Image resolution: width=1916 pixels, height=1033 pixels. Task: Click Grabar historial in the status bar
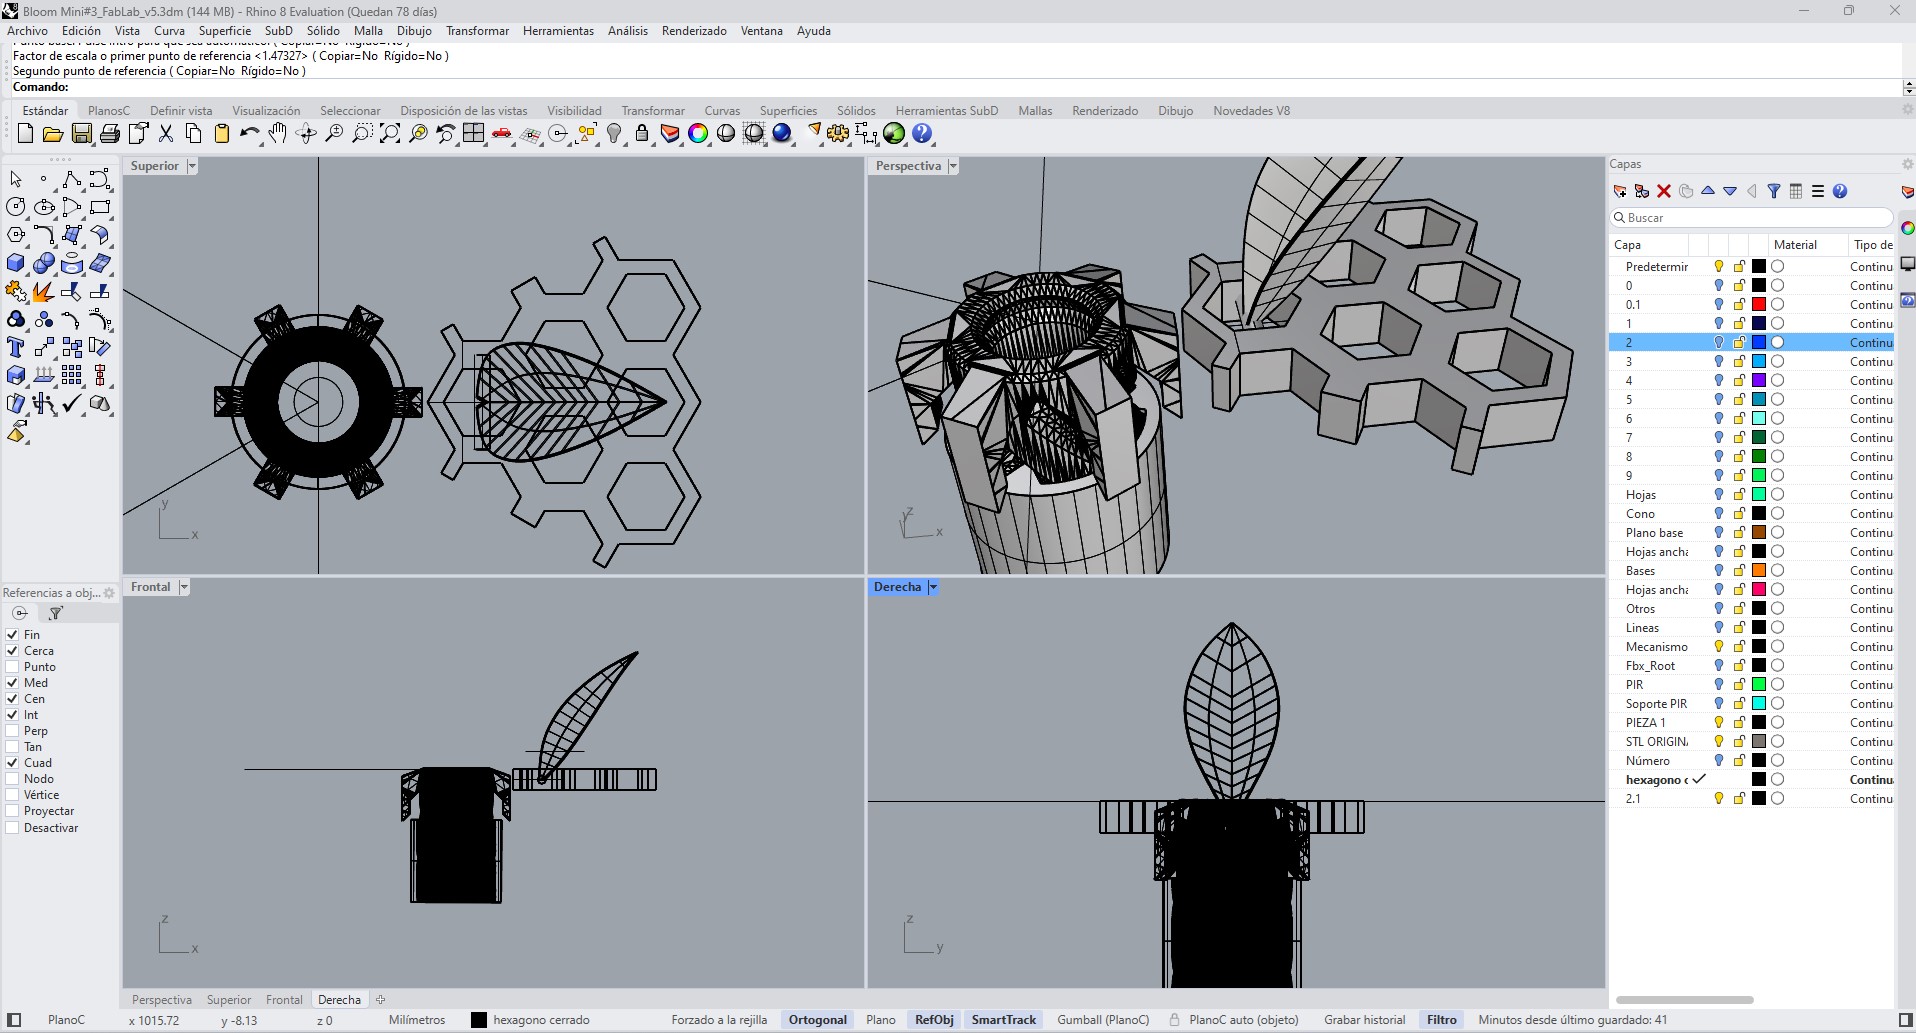[1364, 1020]
